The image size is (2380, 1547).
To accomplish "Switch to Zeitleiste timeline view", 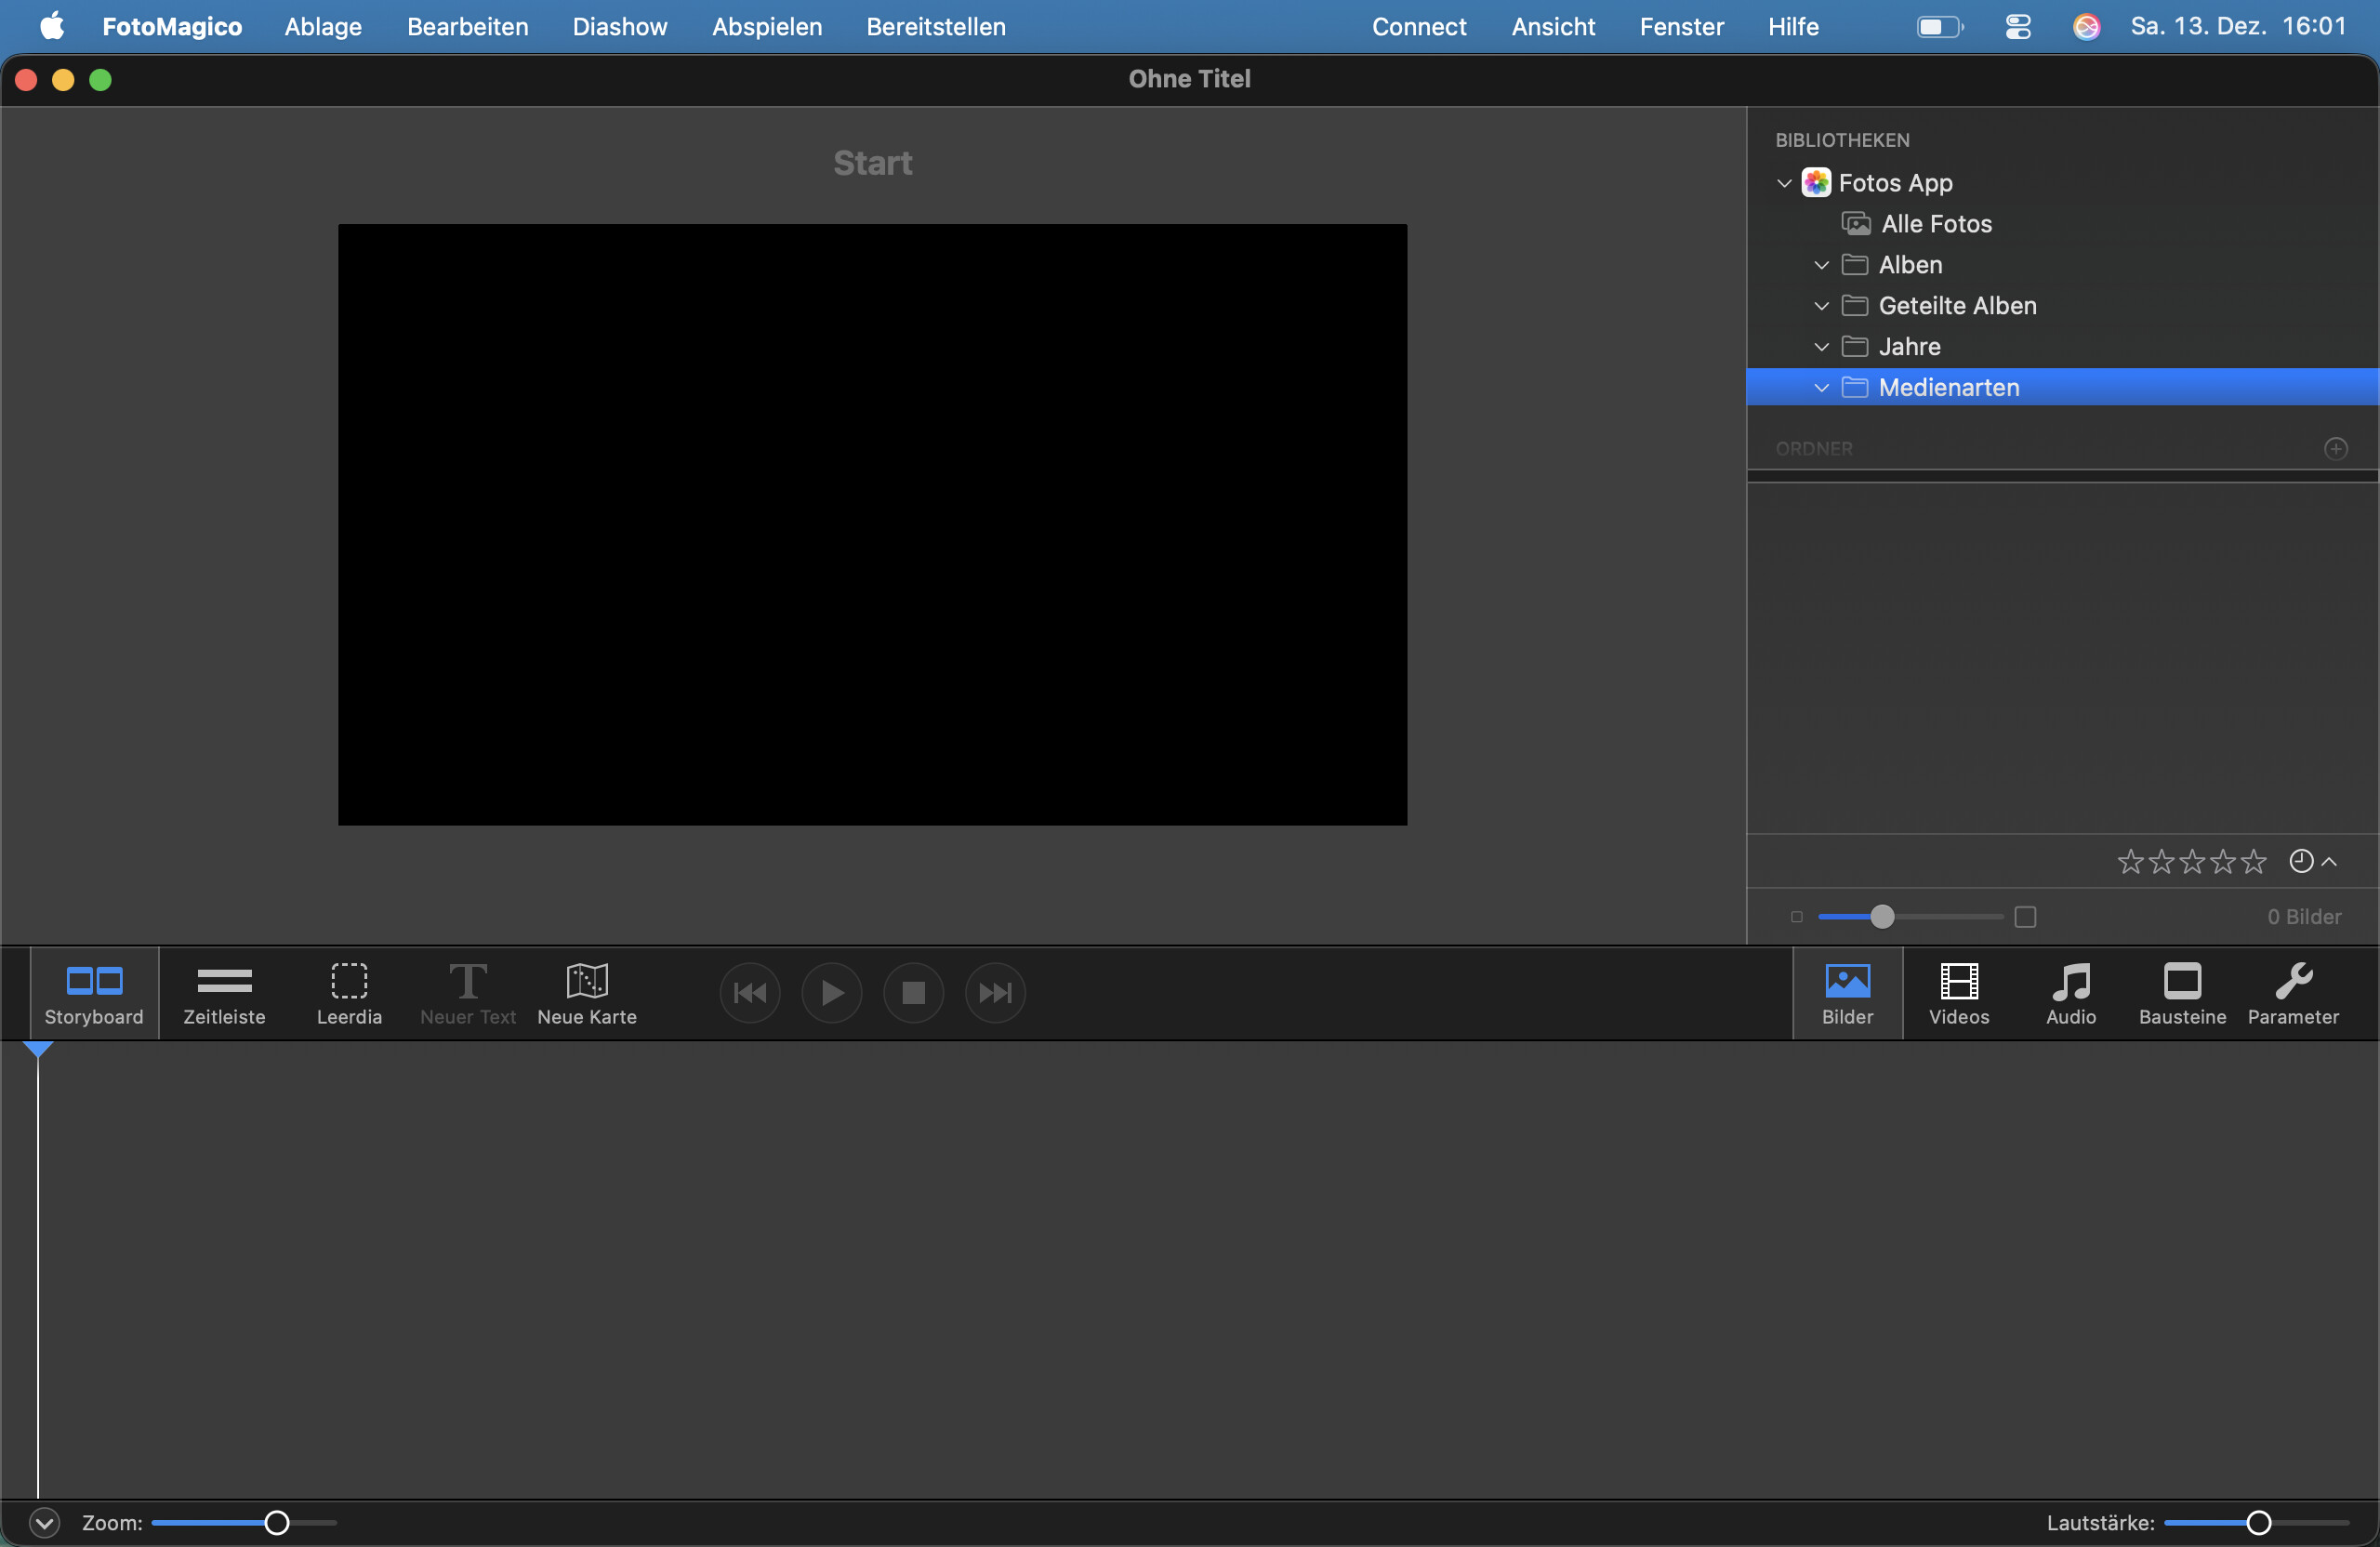I will tap(224, 993).
